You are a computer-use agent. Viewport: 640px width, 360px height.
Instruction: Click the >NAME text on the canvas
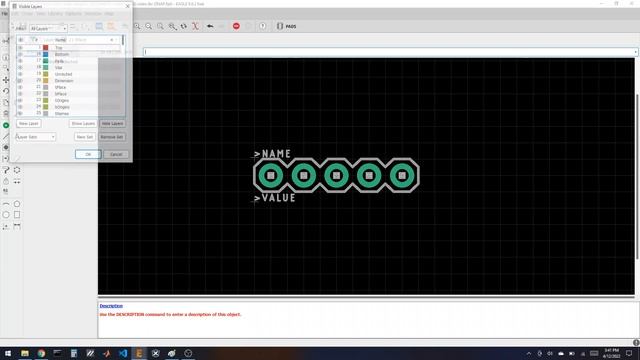tap(272, 154)
